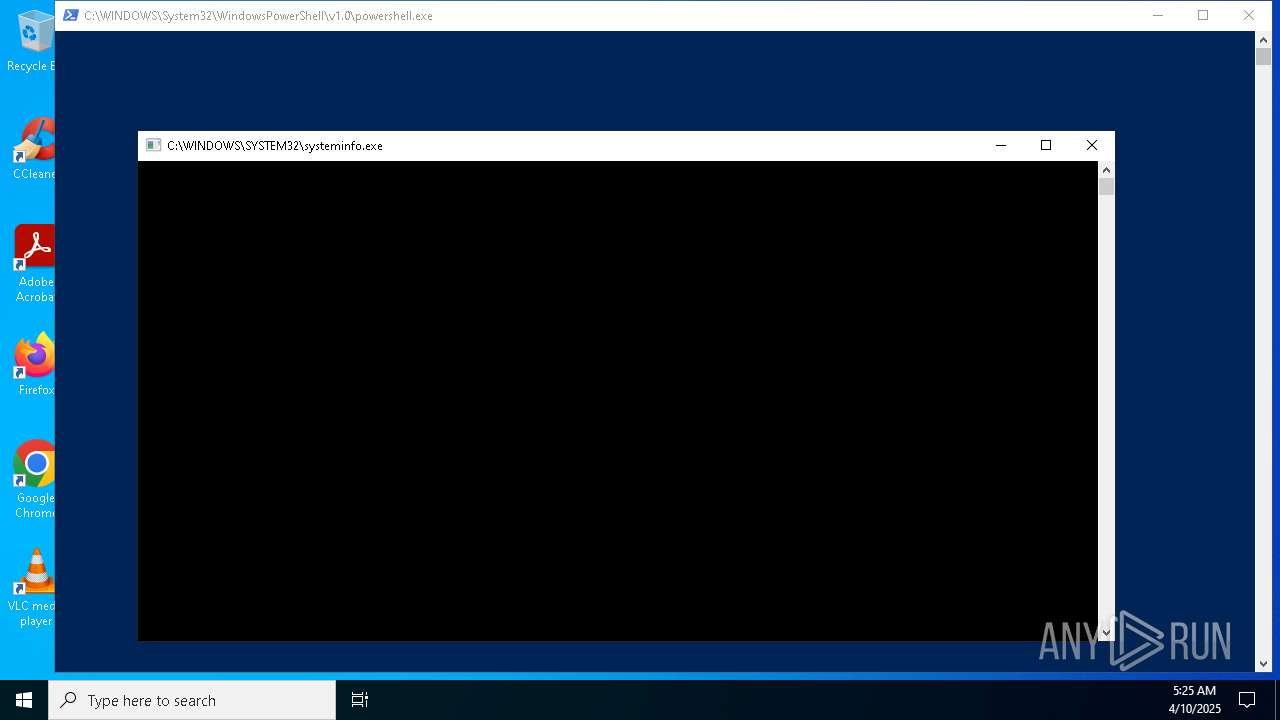Maximize the PowerShell window
The height and width of the screenshot is (720, 1280).
point(1203,15)
